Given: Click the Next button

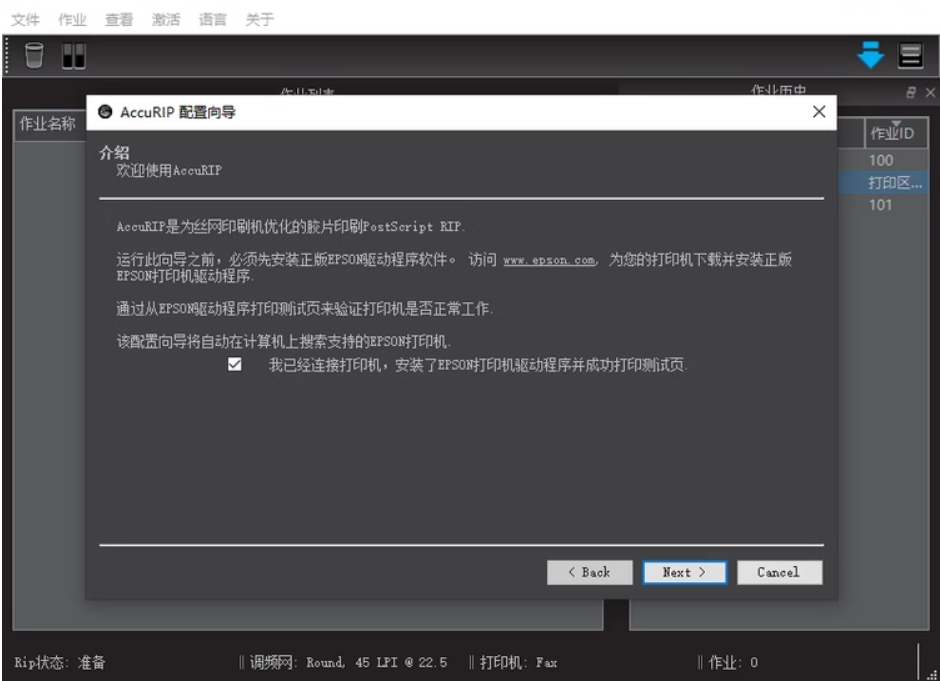Looking at the screenshot, I should 684,572.
